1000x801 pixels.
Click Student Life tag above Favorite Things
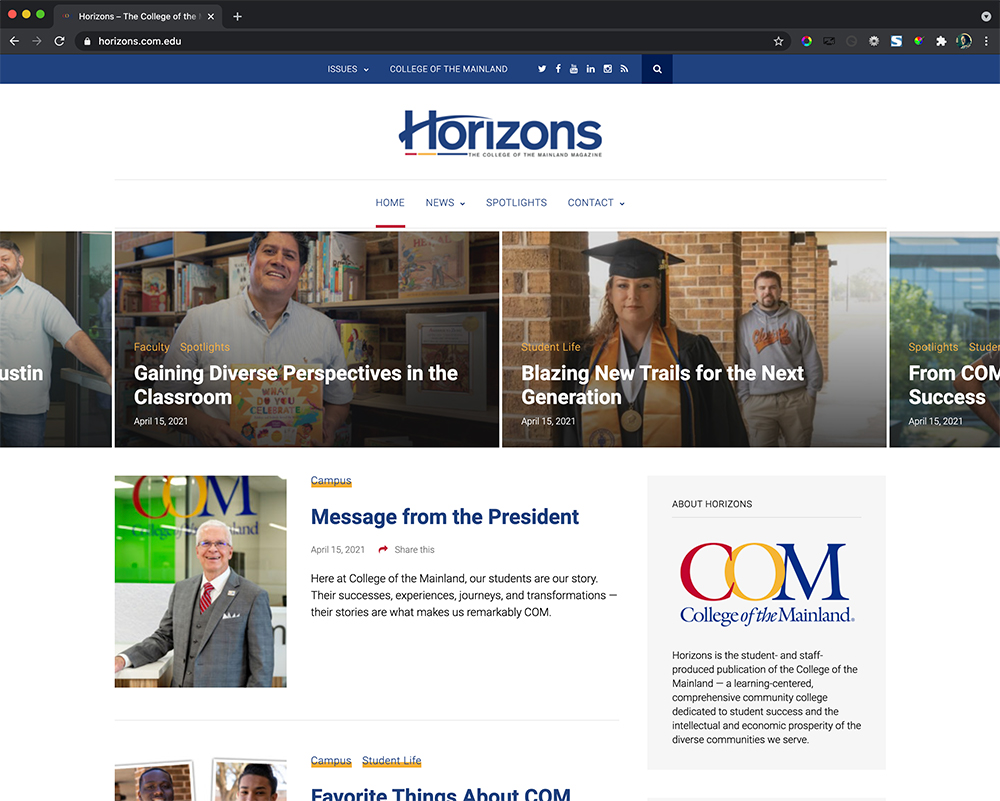pos(392,760)
